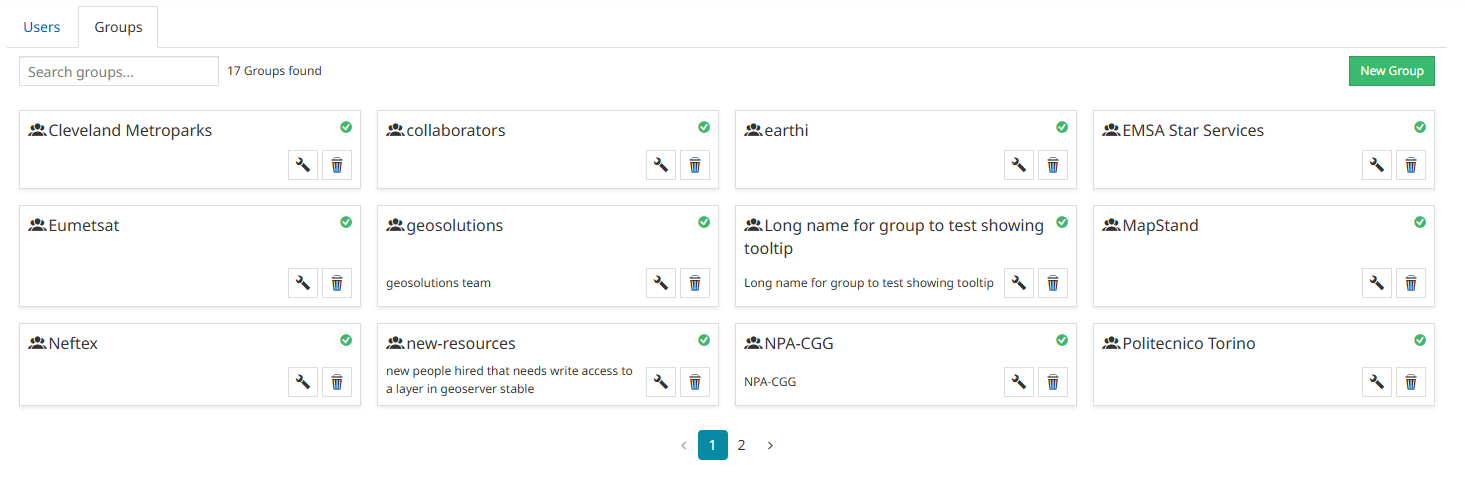Delete the MapStand group
The image size is (1465, 491).
click(1411, 283)
